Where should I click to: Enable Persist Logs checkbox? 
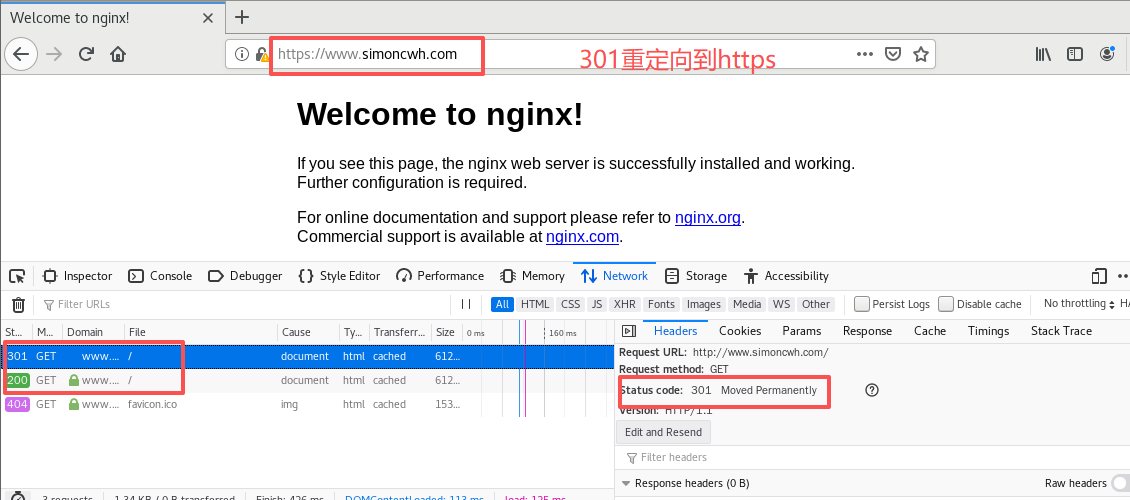pos(861,304)
